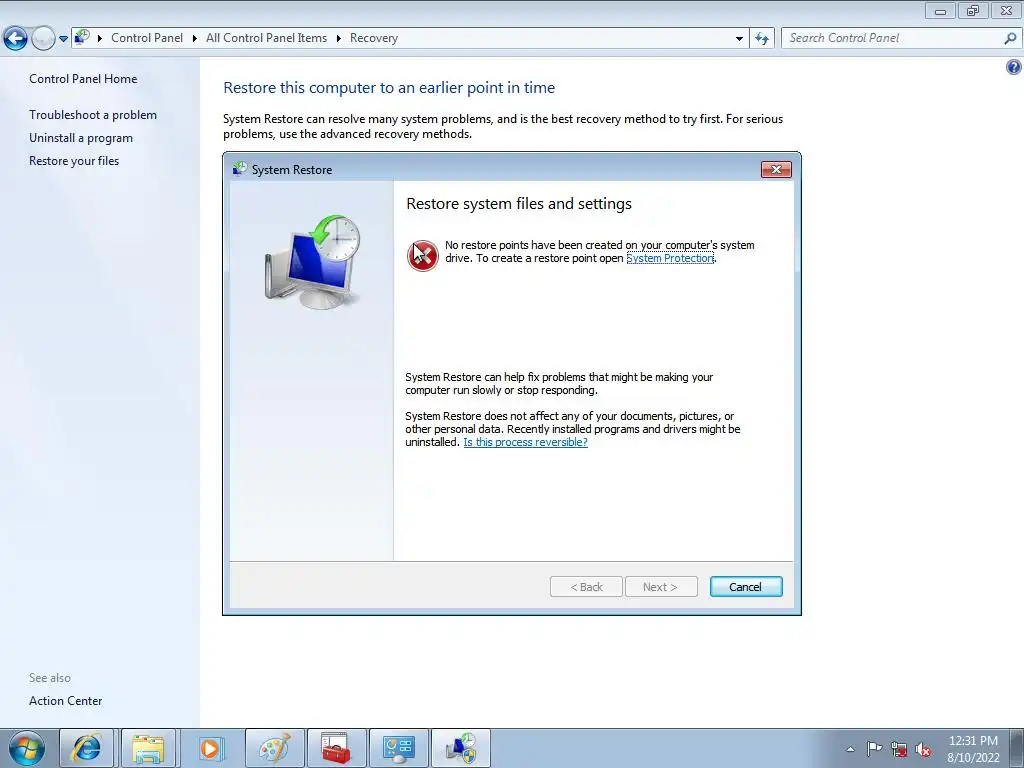The image size is (1024, 768).
Task: Open the red toolbox taskbar app
Action: pos(336,748)
